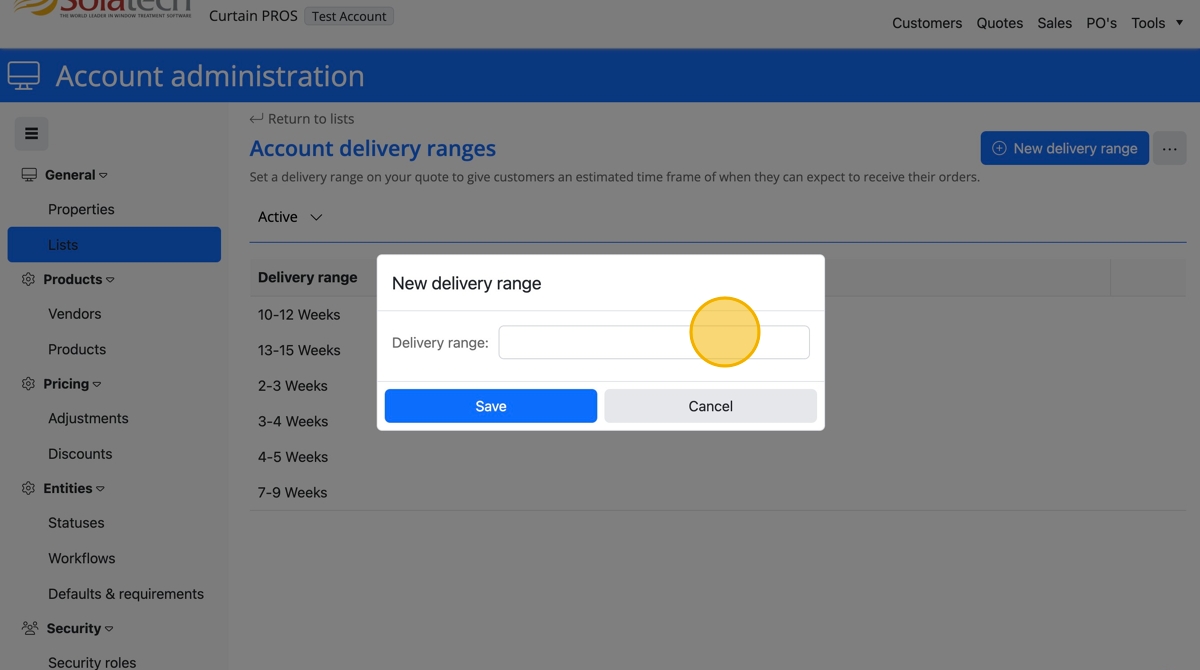Click the Solatech logo
Screen dimensions: 1200x670
click(103, 8)
